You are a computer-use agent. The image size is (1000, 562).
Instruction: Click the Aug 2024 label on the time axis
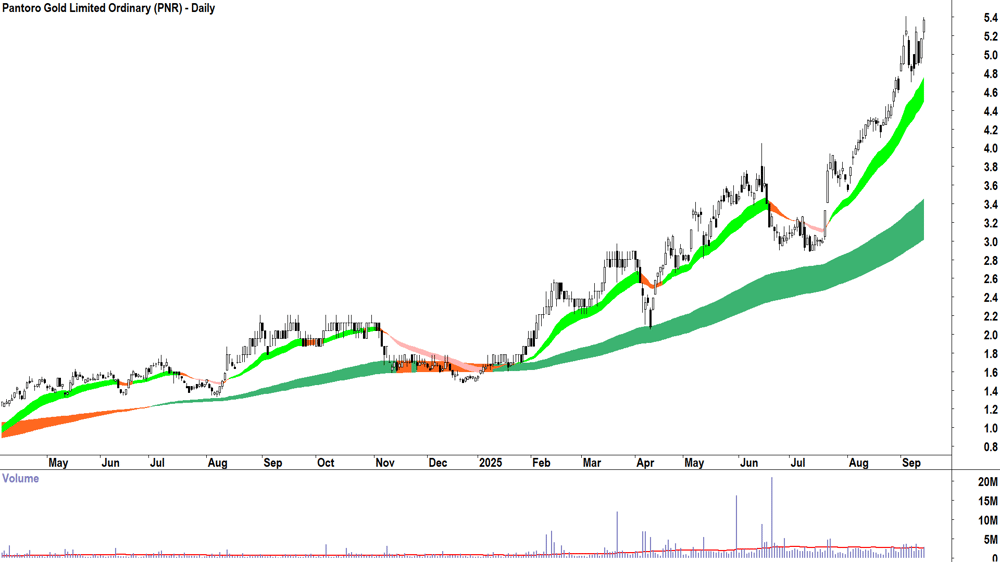217,462
